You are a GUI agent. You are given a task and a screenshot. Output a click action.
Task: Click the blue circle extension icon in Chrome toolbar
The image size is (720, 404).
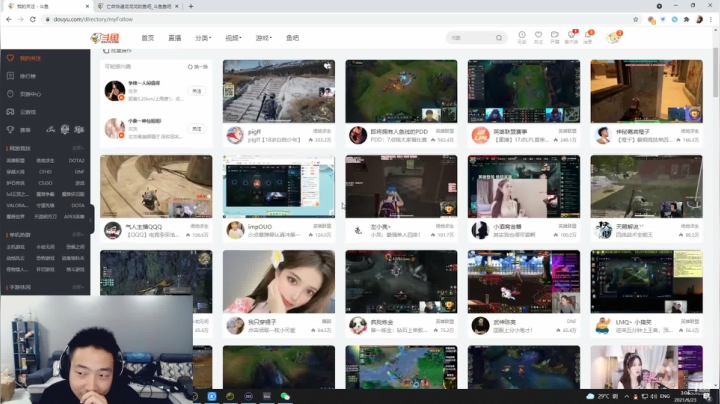point(675,19)
